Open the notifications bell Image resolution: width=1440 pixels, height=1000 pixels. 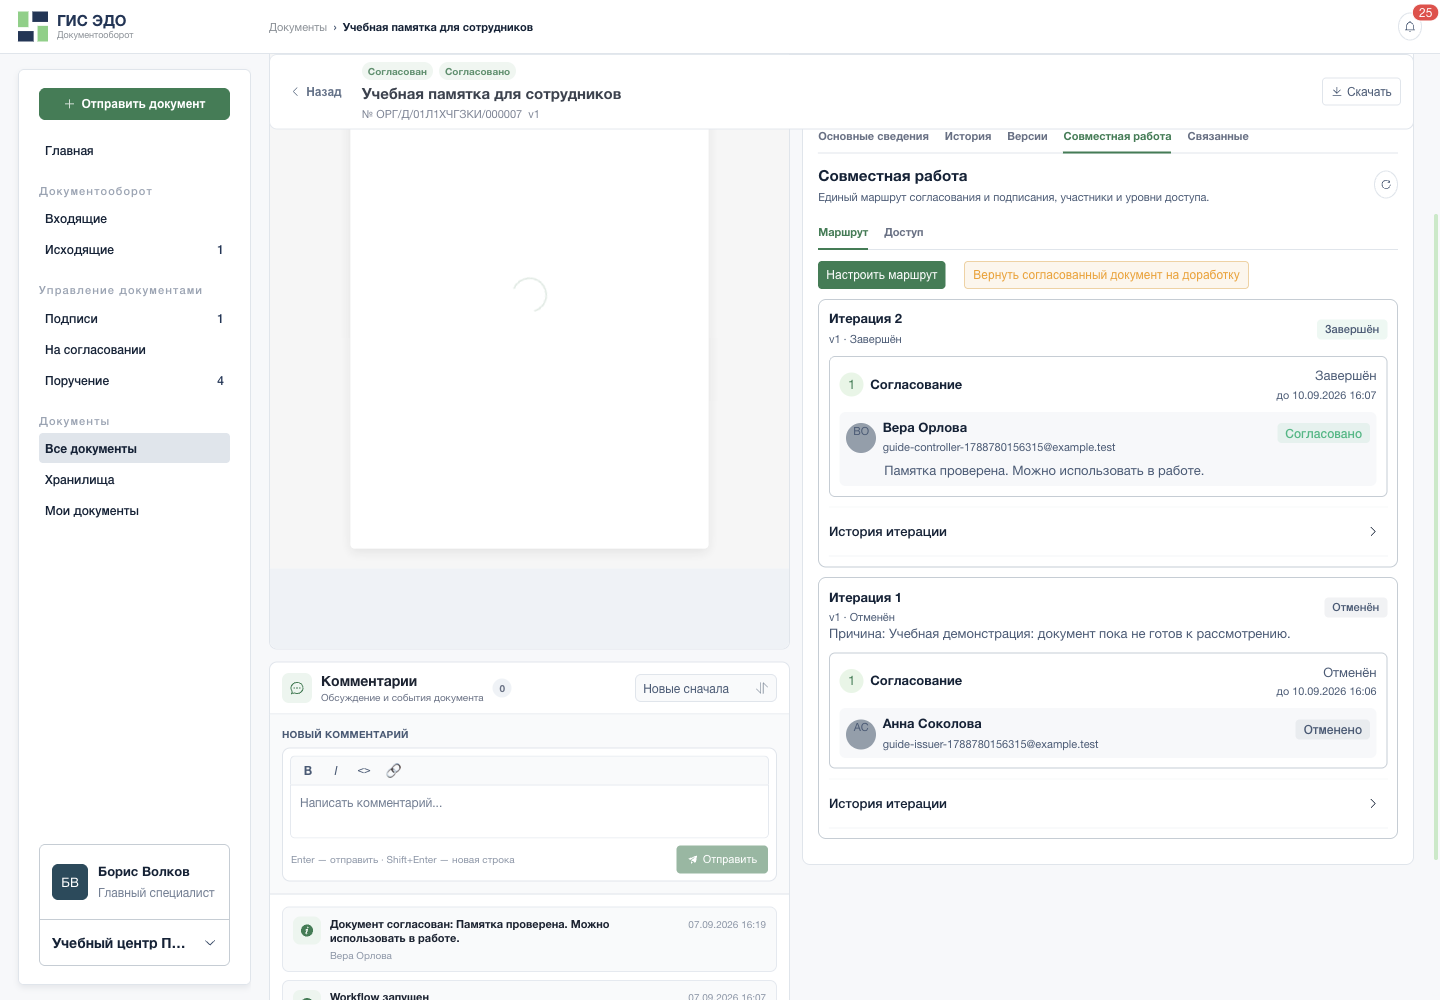tap(1410, 27)
